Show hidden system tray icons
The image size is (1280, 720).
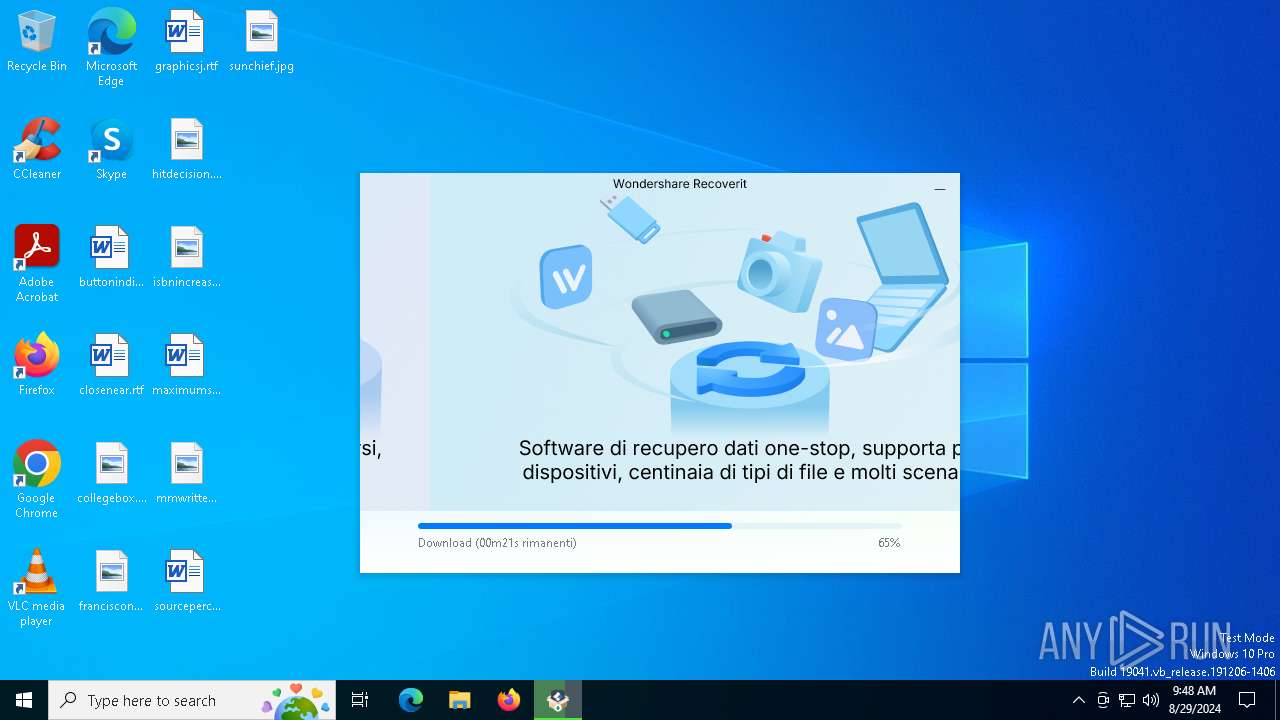1078,700
